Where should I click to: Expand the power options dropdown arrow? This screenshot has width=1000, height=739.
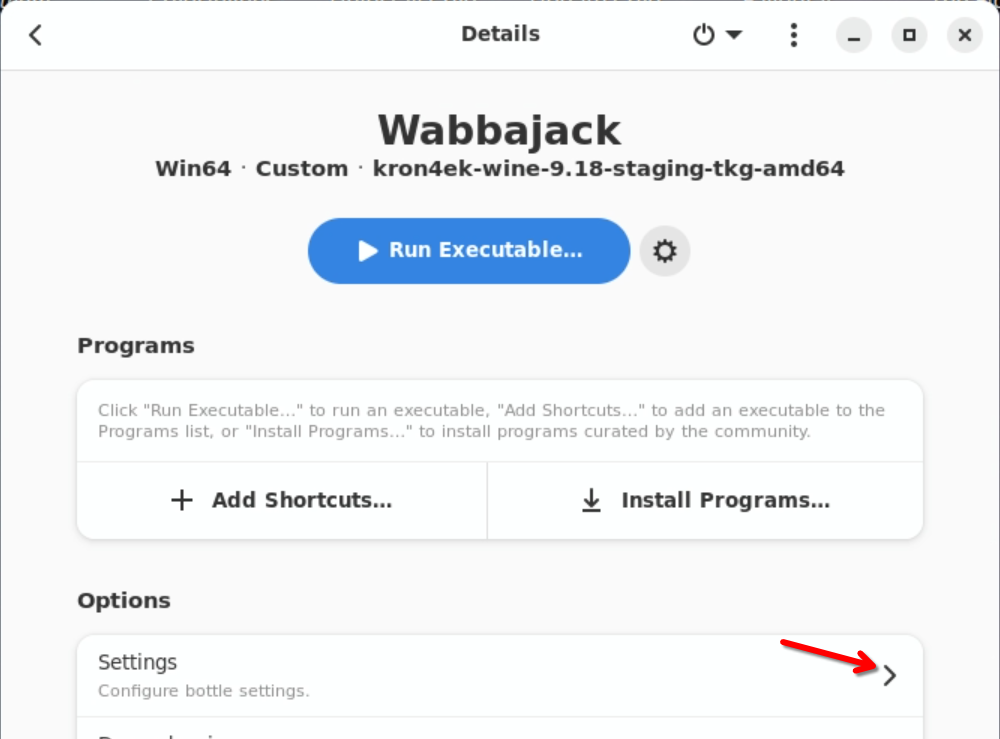point(734,35)
